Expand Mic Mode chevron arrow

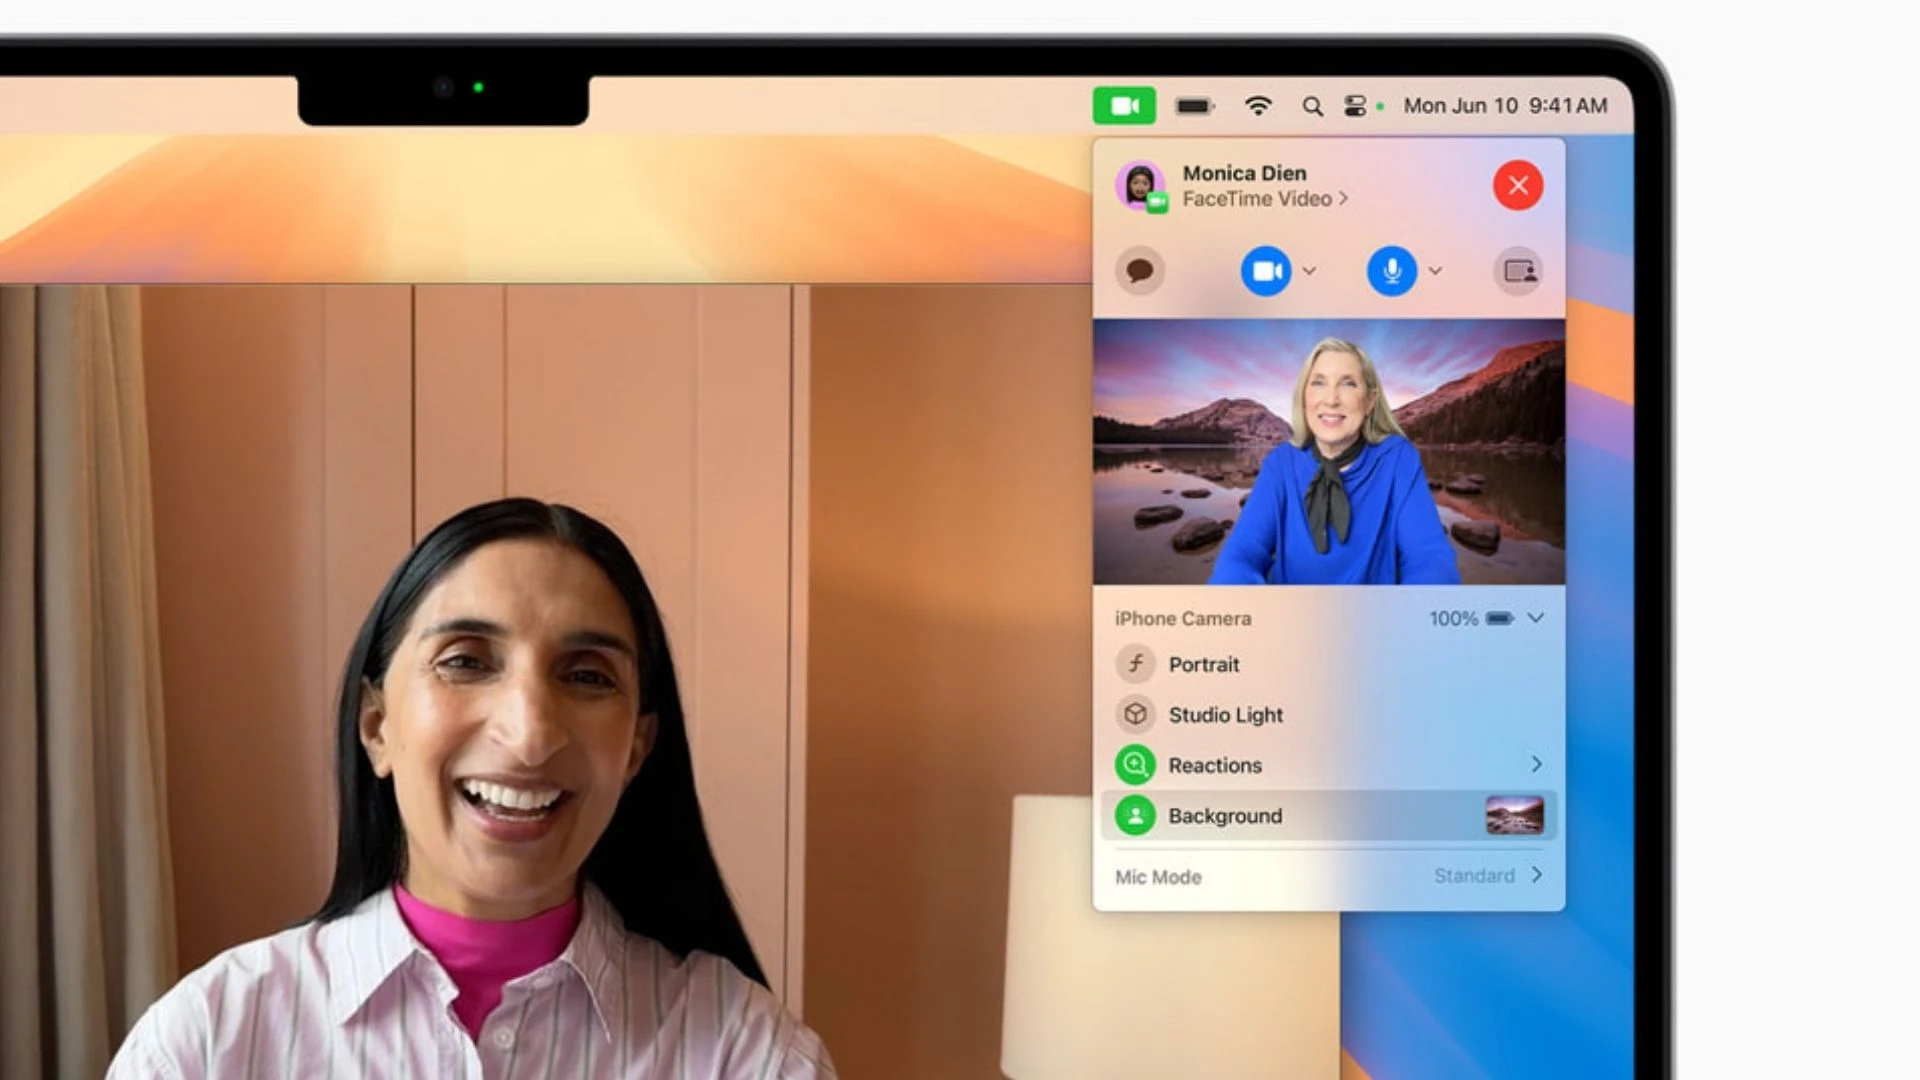1537,875
